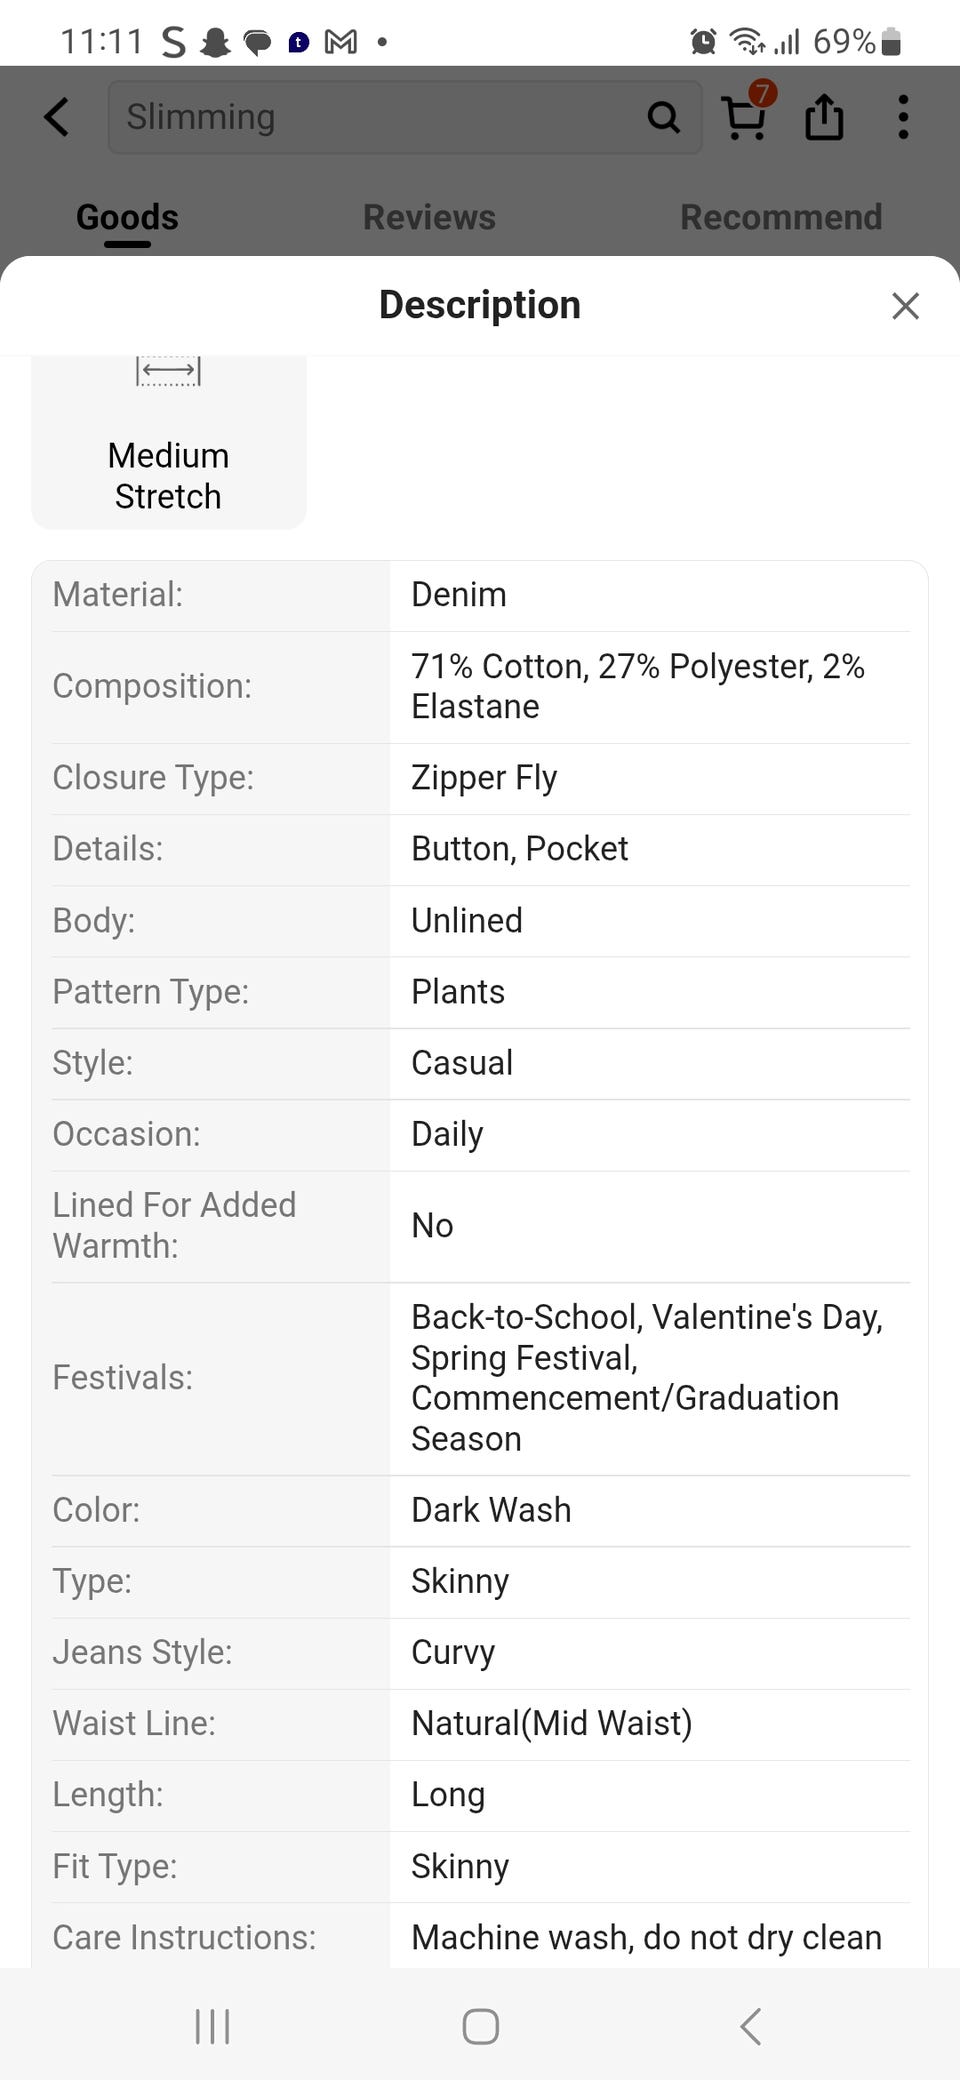Tap the Care Instructions machine wash text

coord(646,1937)
